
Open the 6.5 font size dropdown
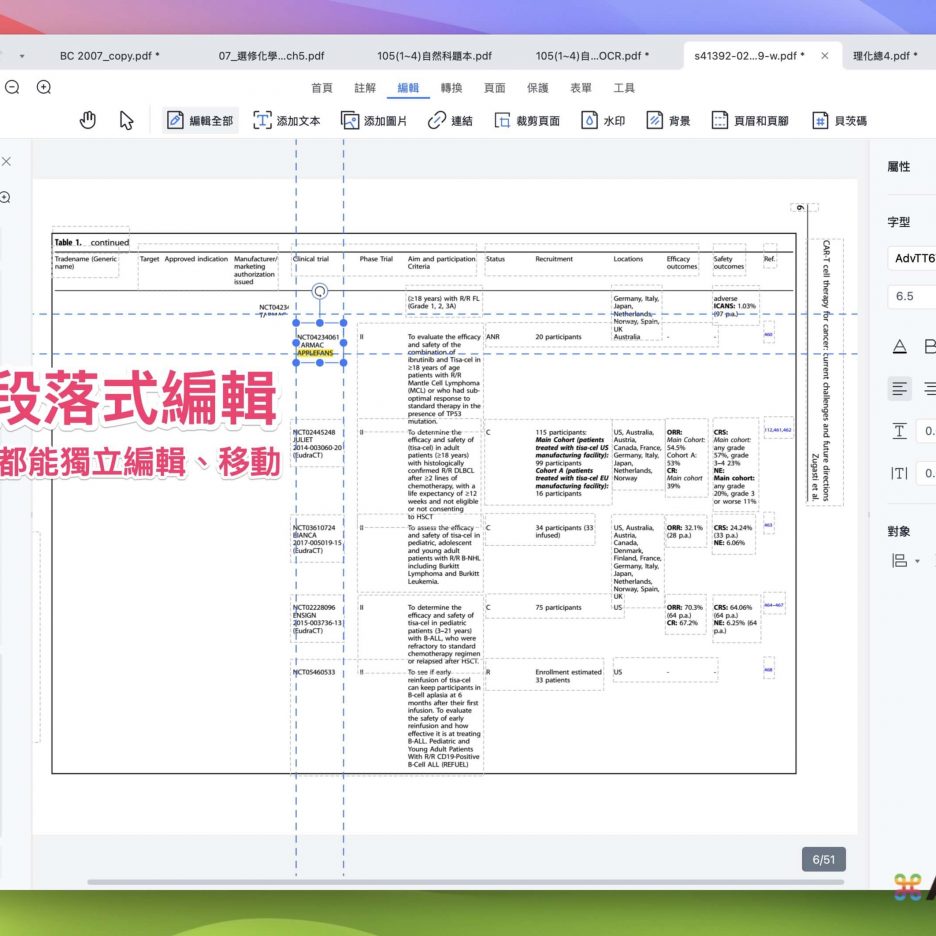912,296
